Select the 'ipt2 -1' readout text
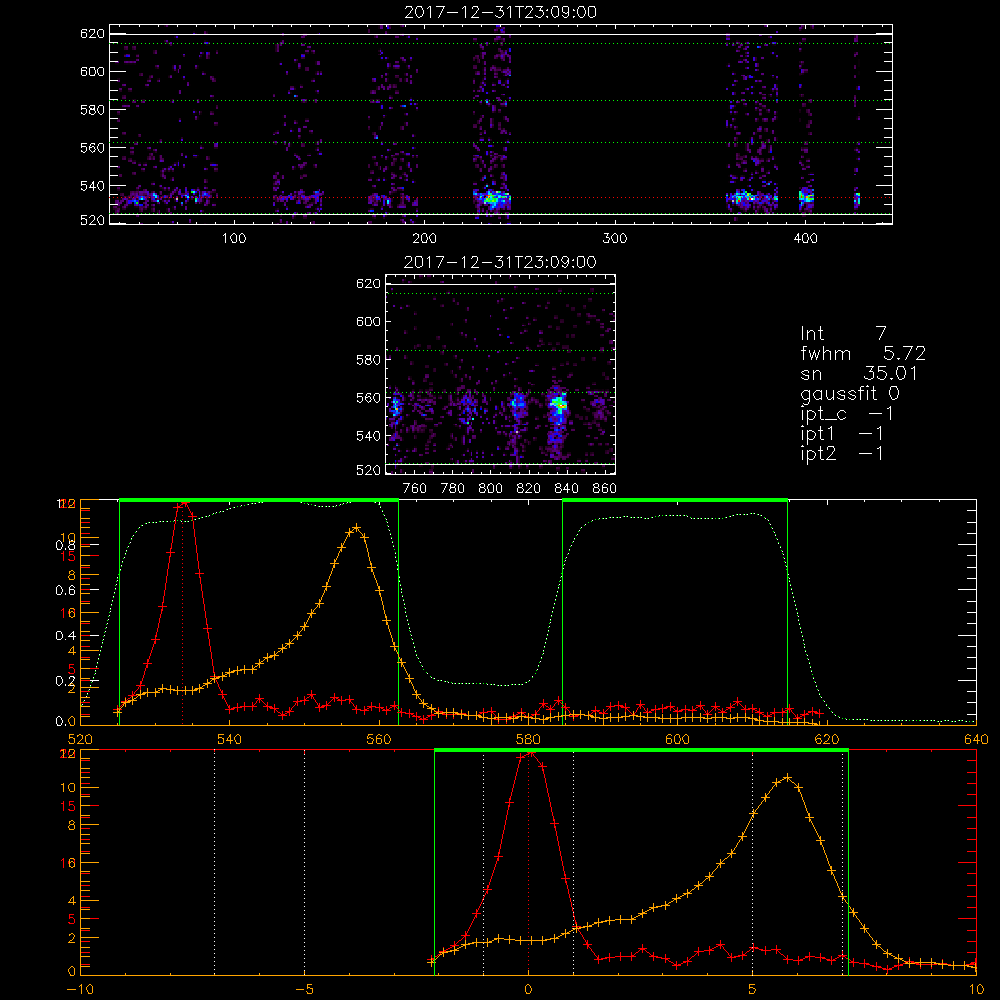Viewport: 1000px width, 1000px height. click(842, 453)
